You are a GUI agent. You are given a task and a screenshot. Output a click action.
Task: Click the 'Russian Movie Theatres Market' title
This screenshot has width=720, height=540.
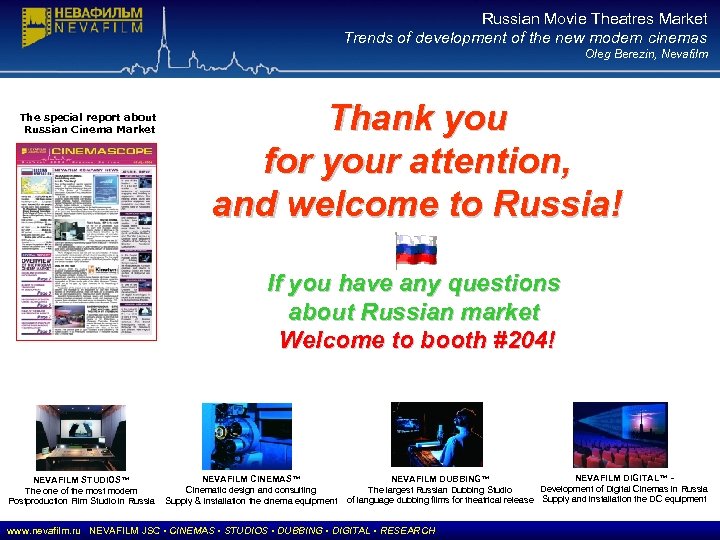coord(595,19)
